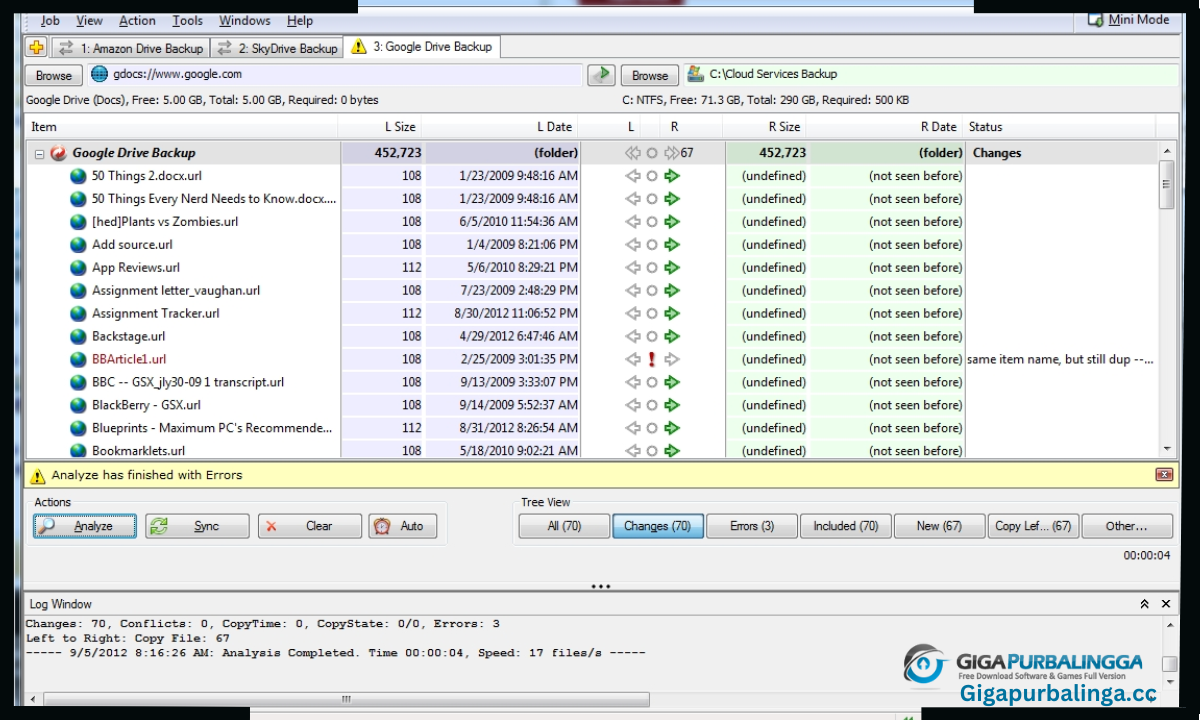1200x720 pixels.
Task: Select do-nothing circle on Backstage.url row
Action: click(652, 337)
